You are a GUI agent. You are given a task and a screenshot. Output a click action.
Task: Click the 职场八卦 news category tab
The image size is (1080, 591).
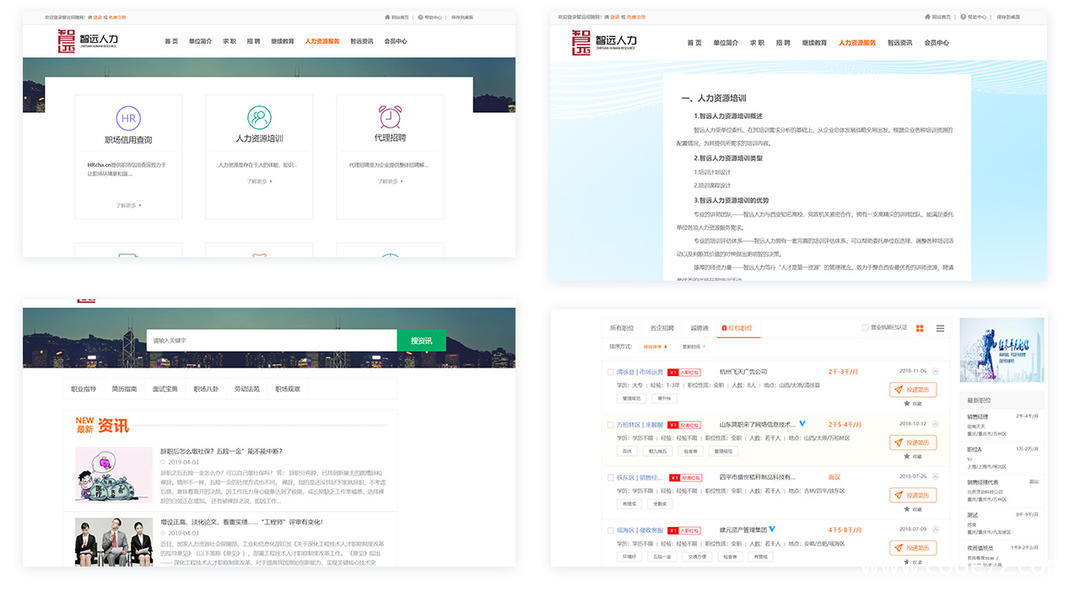coord(206,389)
